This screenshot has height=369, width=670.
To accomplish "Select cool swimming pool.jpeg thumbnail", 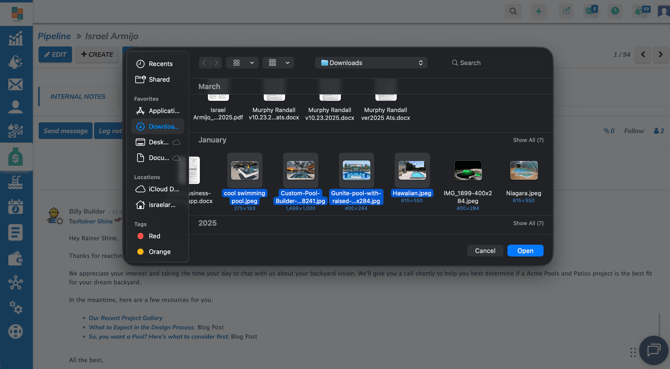I will [x=245, y=170].
